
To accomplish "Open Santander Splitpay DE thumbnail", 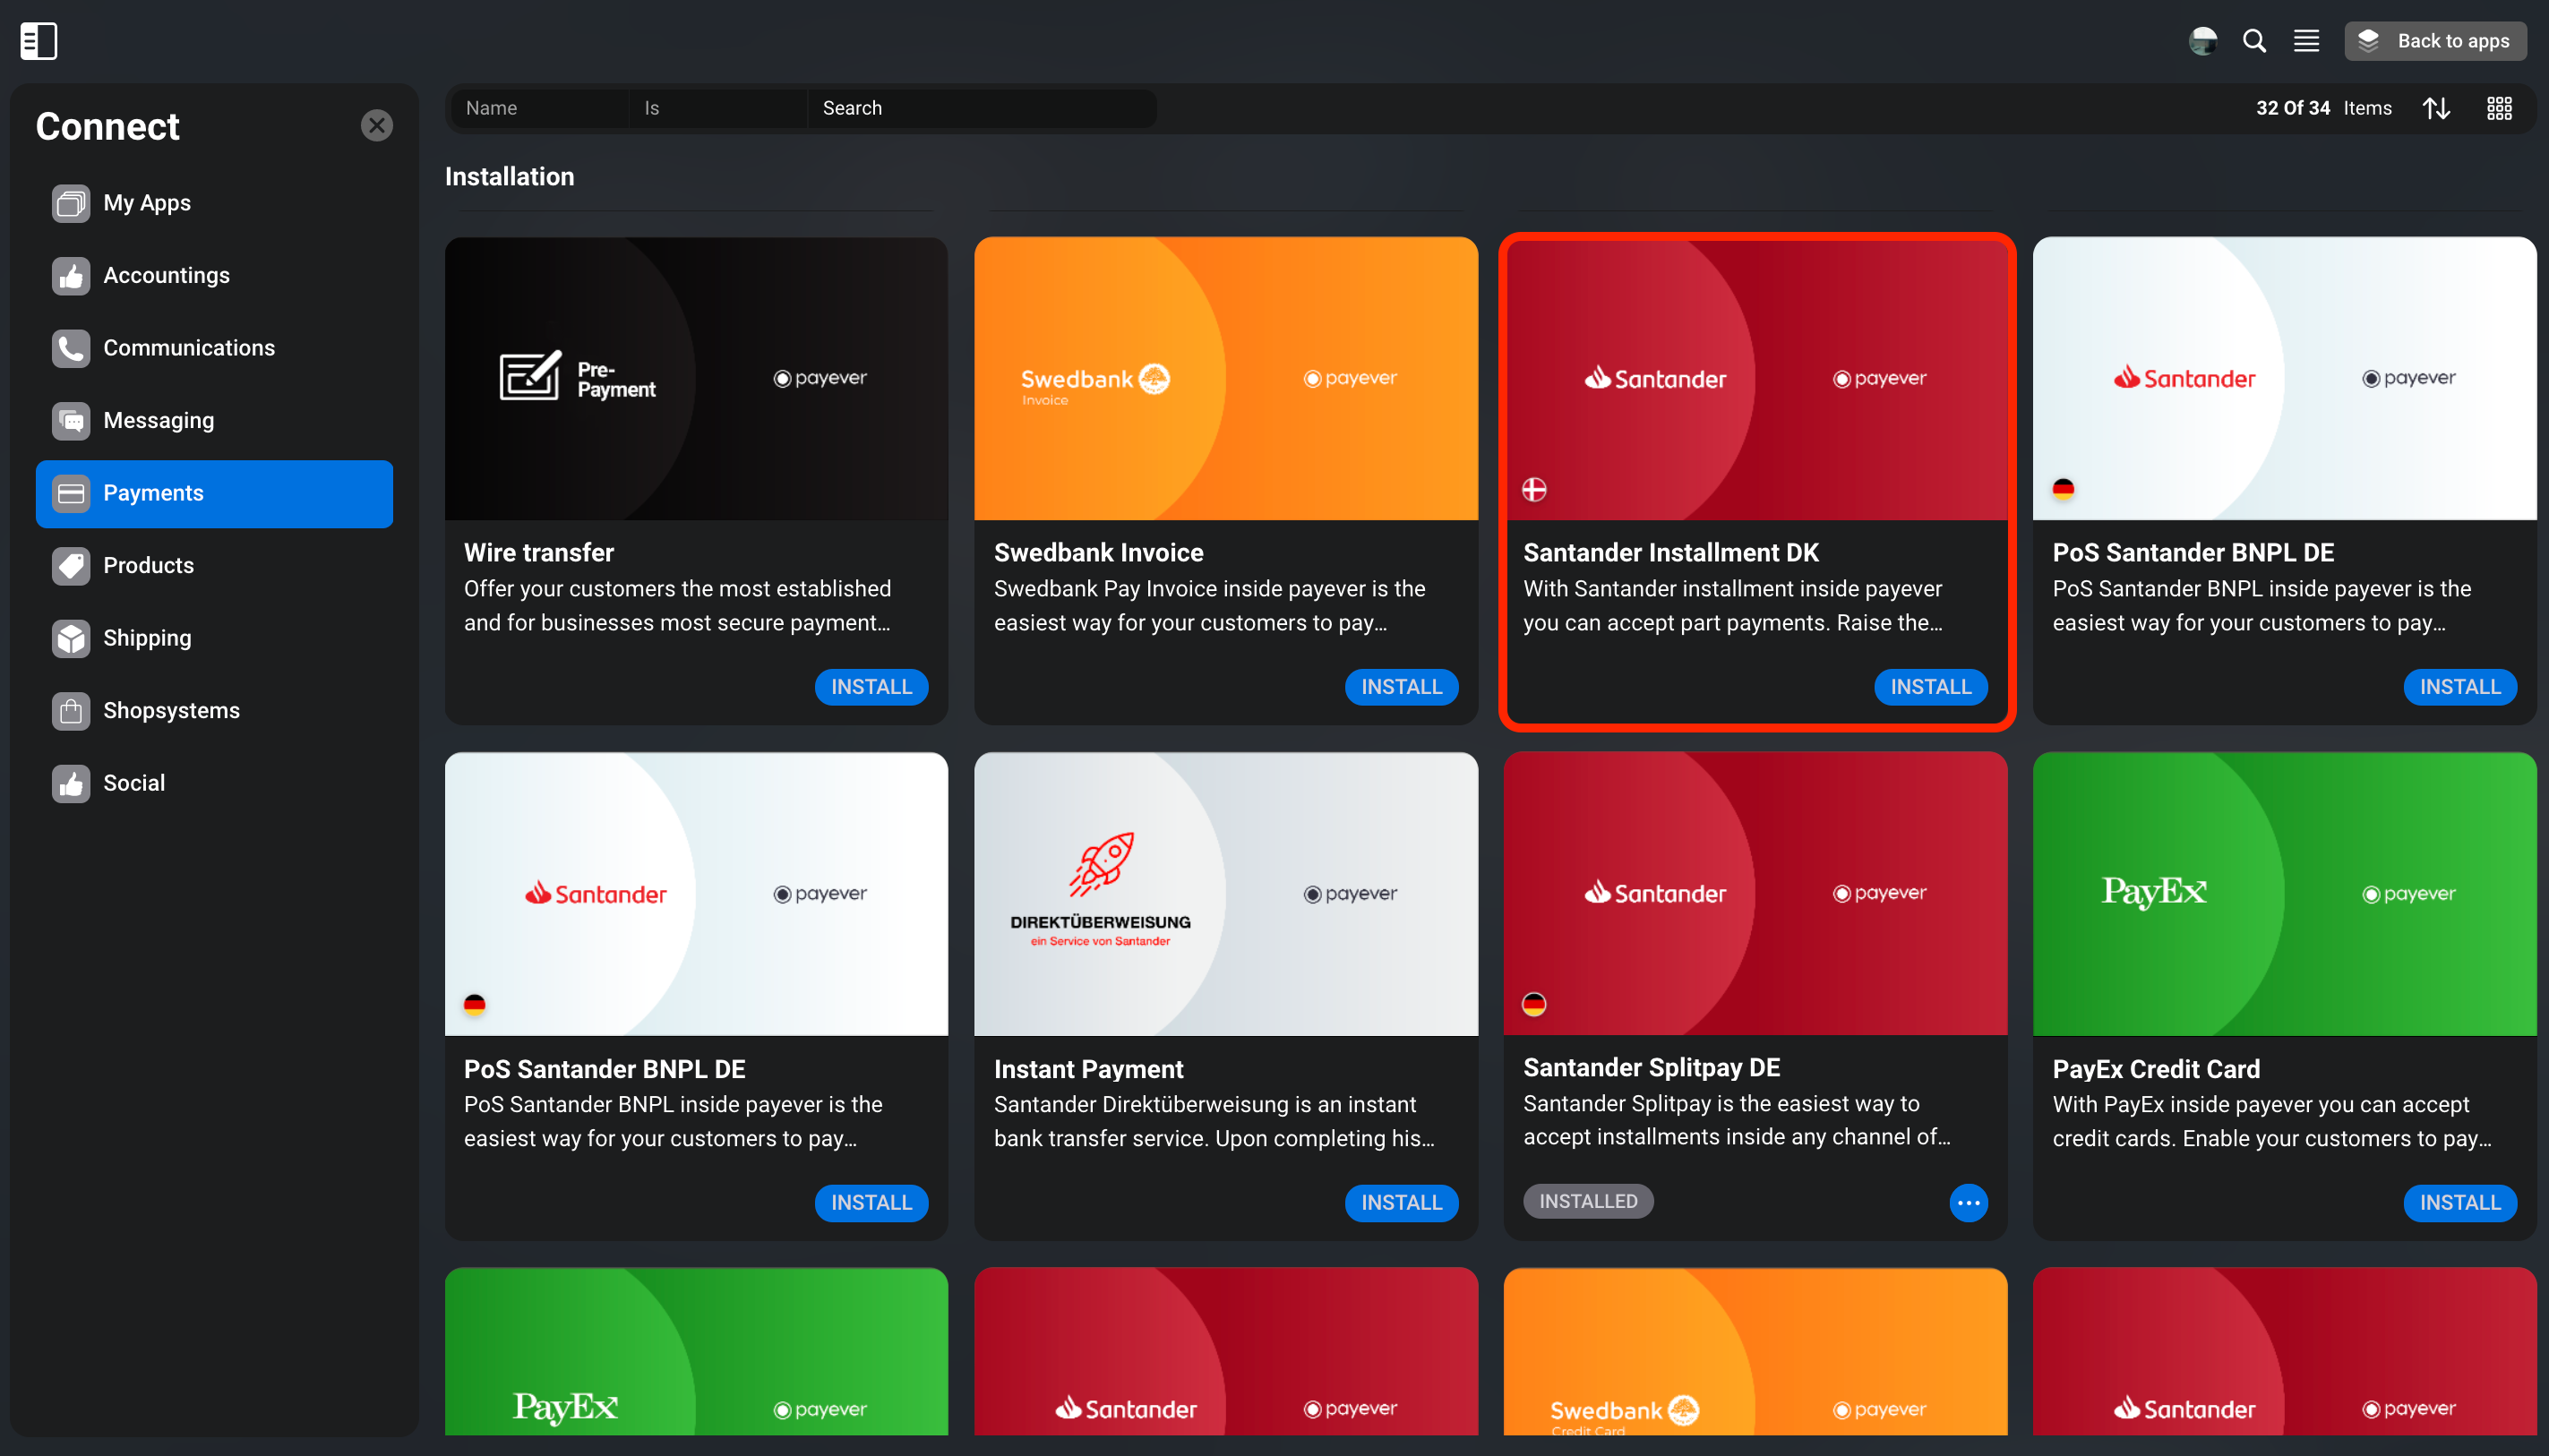I will pos(1756,893).
